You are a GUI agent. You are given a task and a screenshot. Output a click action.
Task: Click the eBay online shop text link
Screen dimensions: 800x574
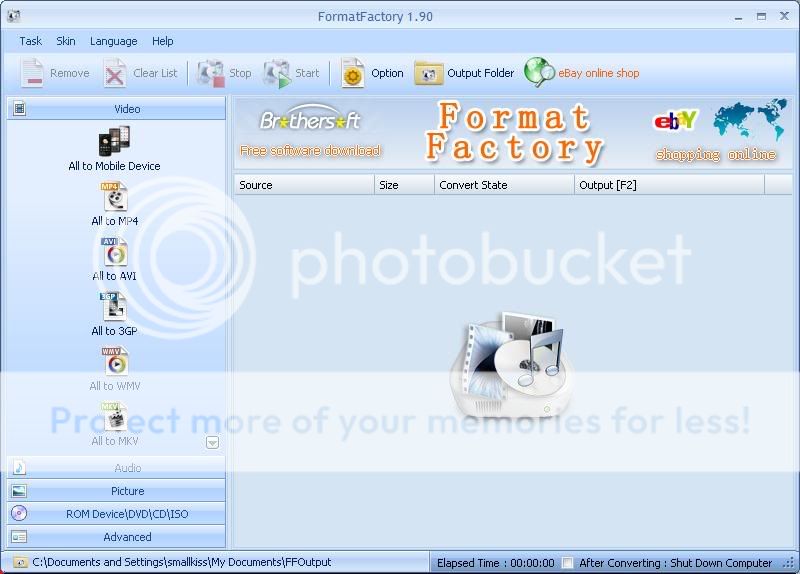pos(598,73)
